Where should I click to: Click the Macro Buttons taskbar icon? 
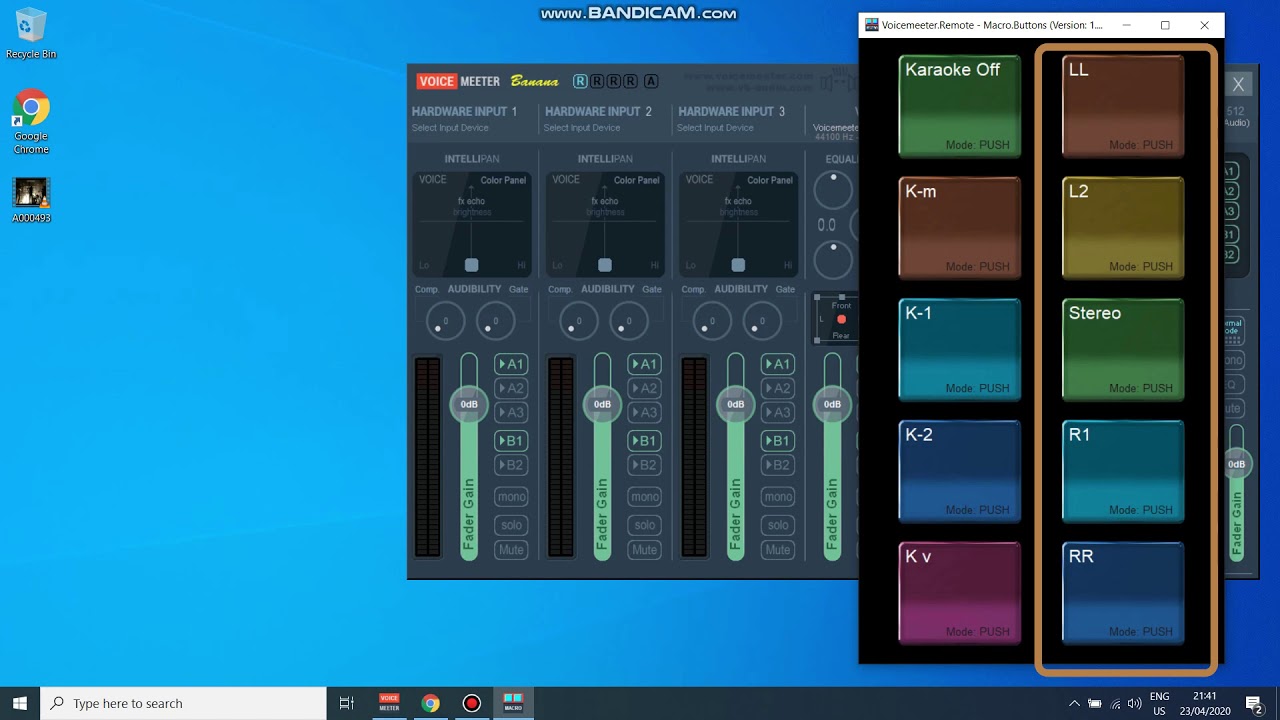coord(513,703)
